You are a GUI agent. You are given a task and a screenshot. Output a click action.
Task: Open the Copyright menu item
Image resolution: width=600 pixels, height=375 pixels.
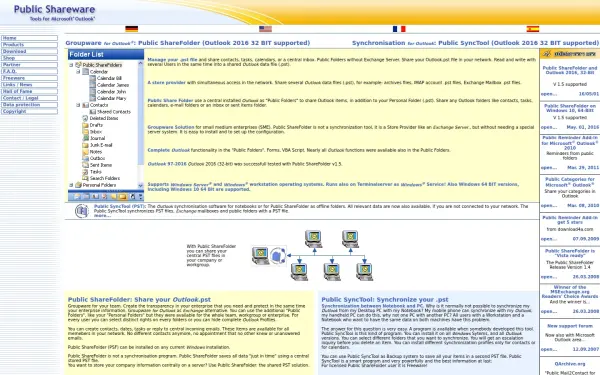coord(29,111)
